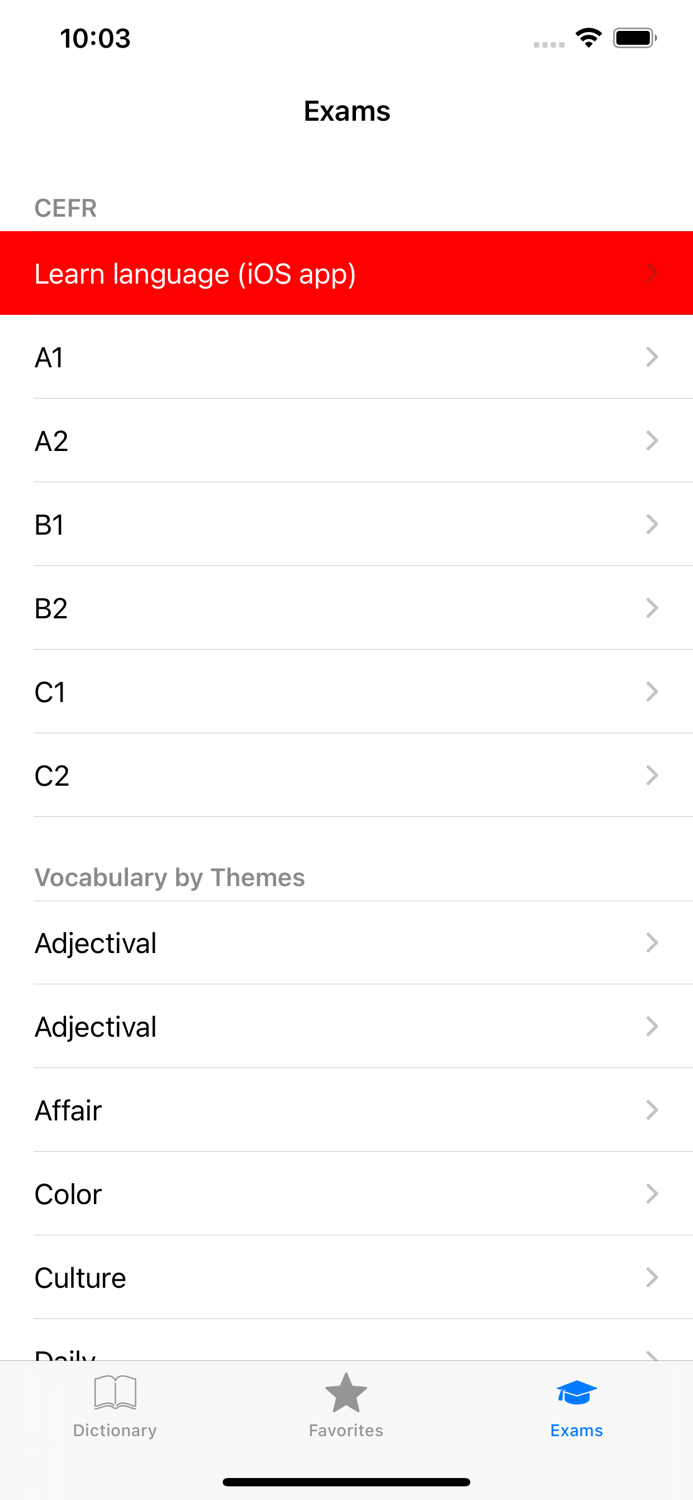Image resolution: width=693 pixels, height=1500 pixels.
Task: Open the A1 exam level
Action: click(346, 357)
